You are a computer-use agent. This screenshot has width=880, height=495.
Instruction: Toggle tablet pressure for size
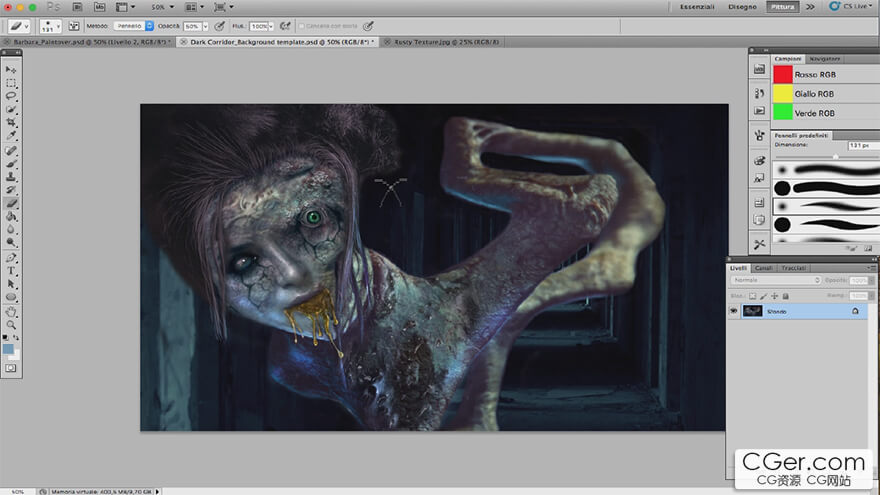[368, 26]
